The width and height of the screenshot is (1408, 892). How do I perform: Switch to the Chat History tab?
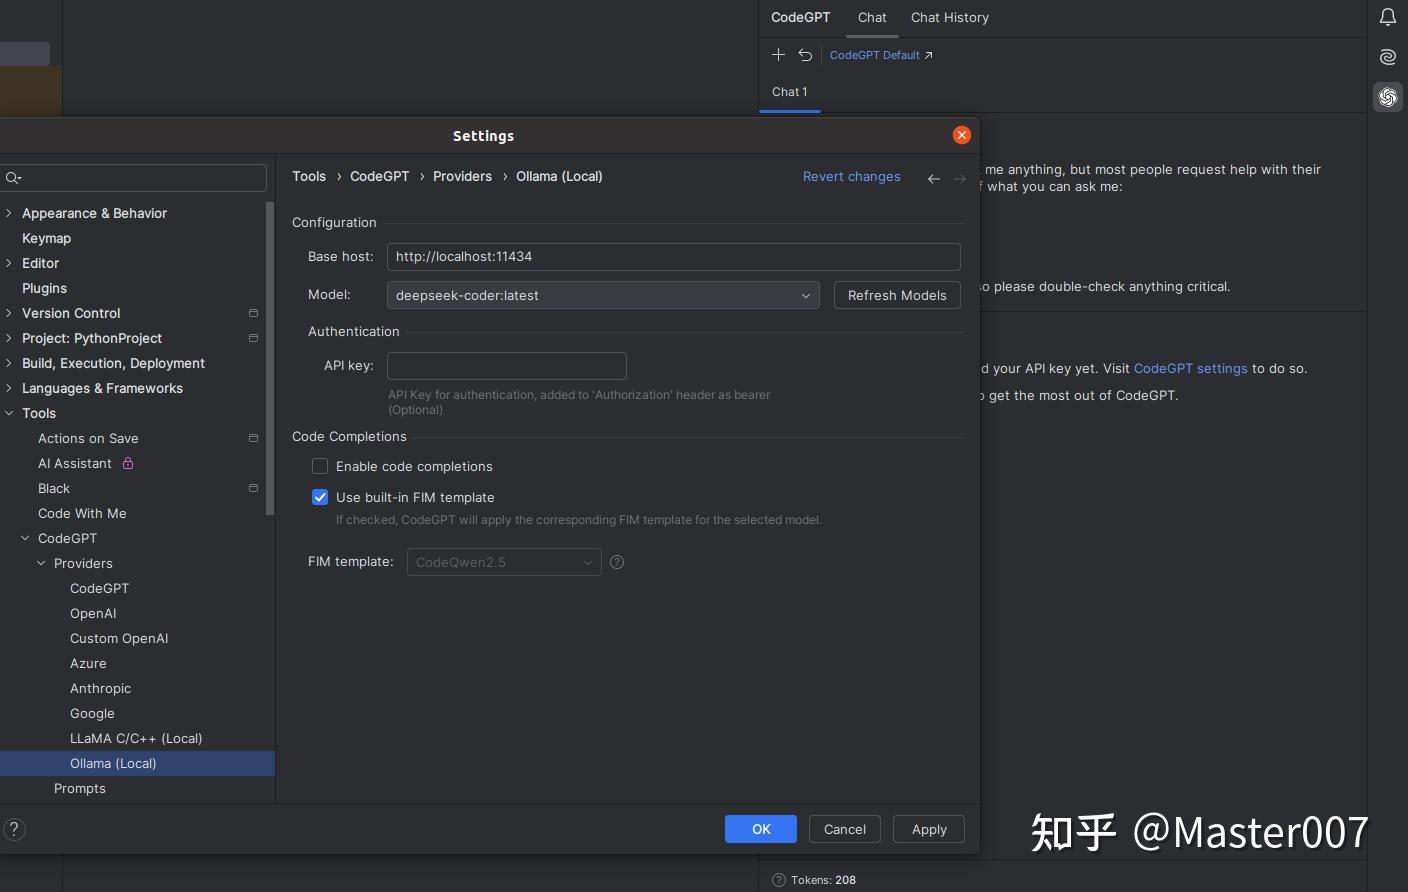tap(950, 17)
